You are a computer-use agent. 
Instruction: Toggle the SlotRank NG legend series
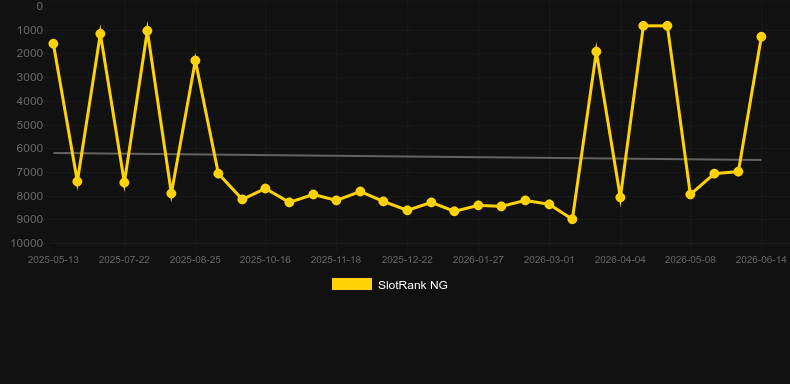pyautogui.click(x=389, y=285)
